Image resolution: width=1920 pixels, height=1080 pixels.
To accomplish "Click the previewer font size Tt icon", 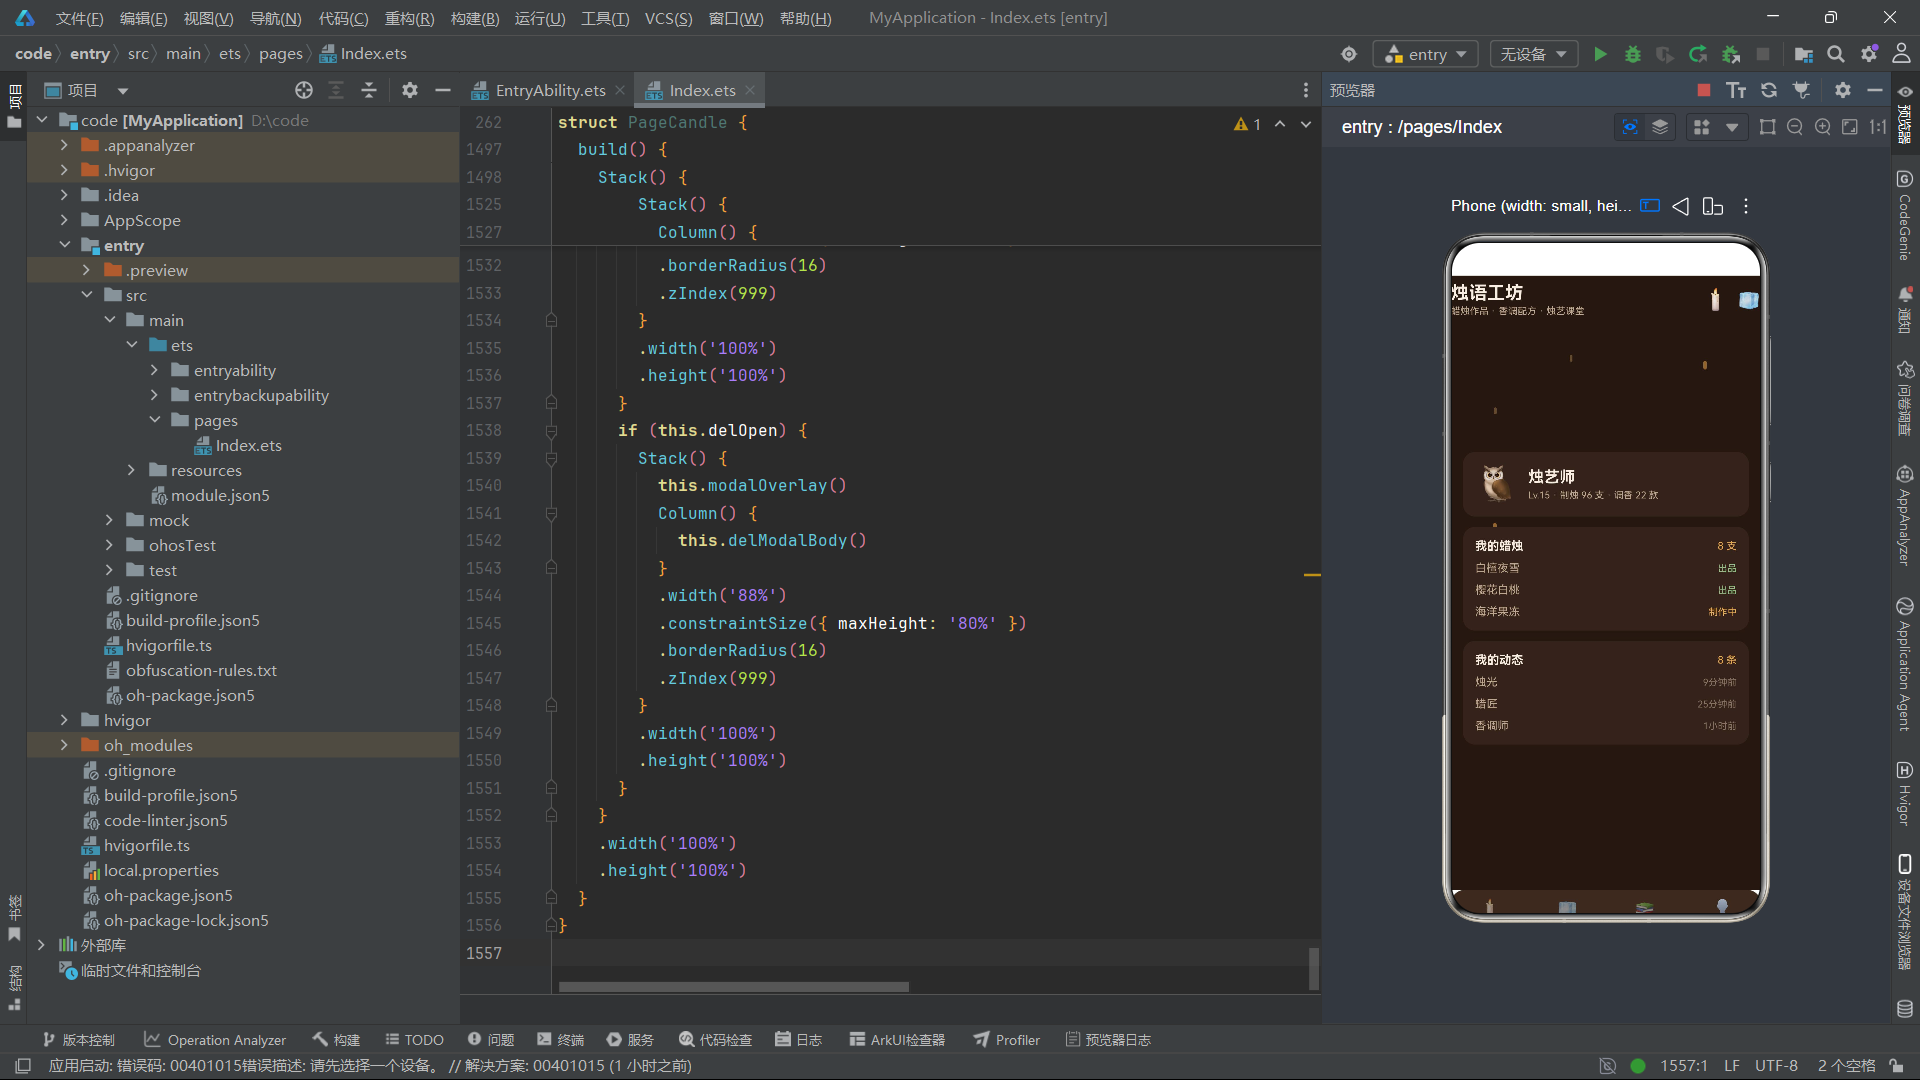I will pyautogui.click(x=1736, y=90).
